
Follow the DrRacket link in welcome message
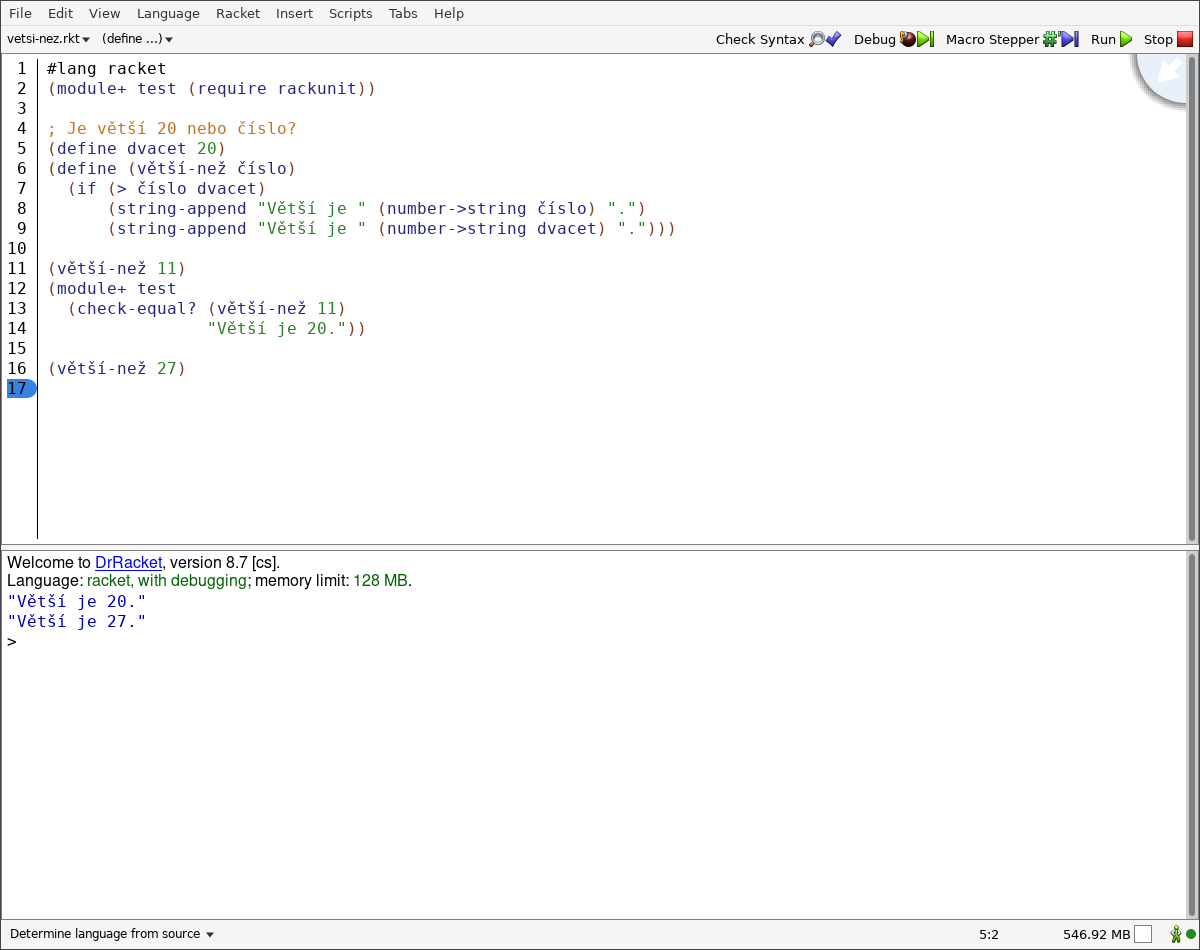point(128,562)
